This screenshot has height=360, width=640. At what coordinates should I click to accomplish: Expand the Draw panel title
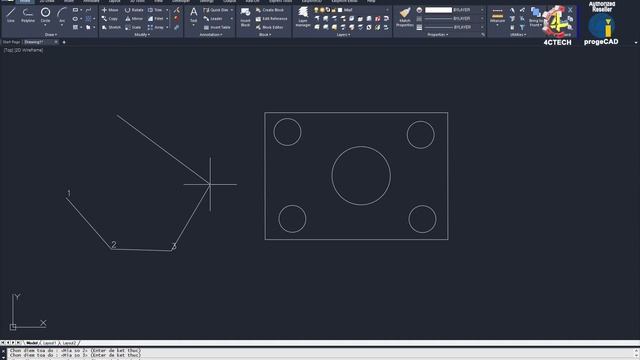(x=51, y=35)
